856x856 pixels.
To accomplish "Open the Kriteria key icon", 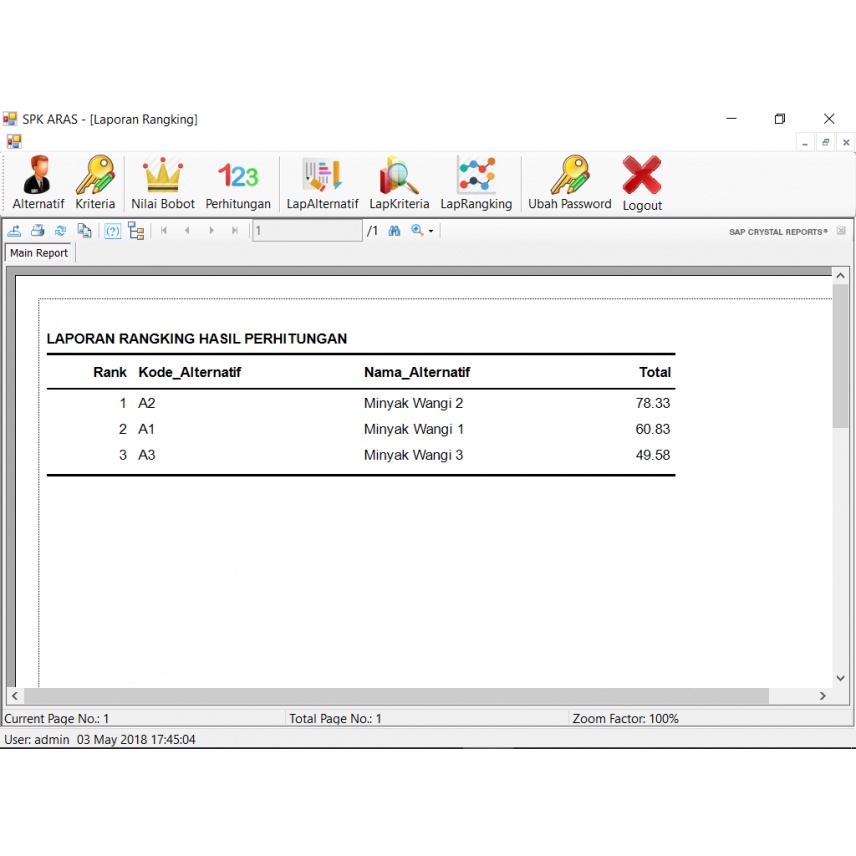I will [95, 183].
